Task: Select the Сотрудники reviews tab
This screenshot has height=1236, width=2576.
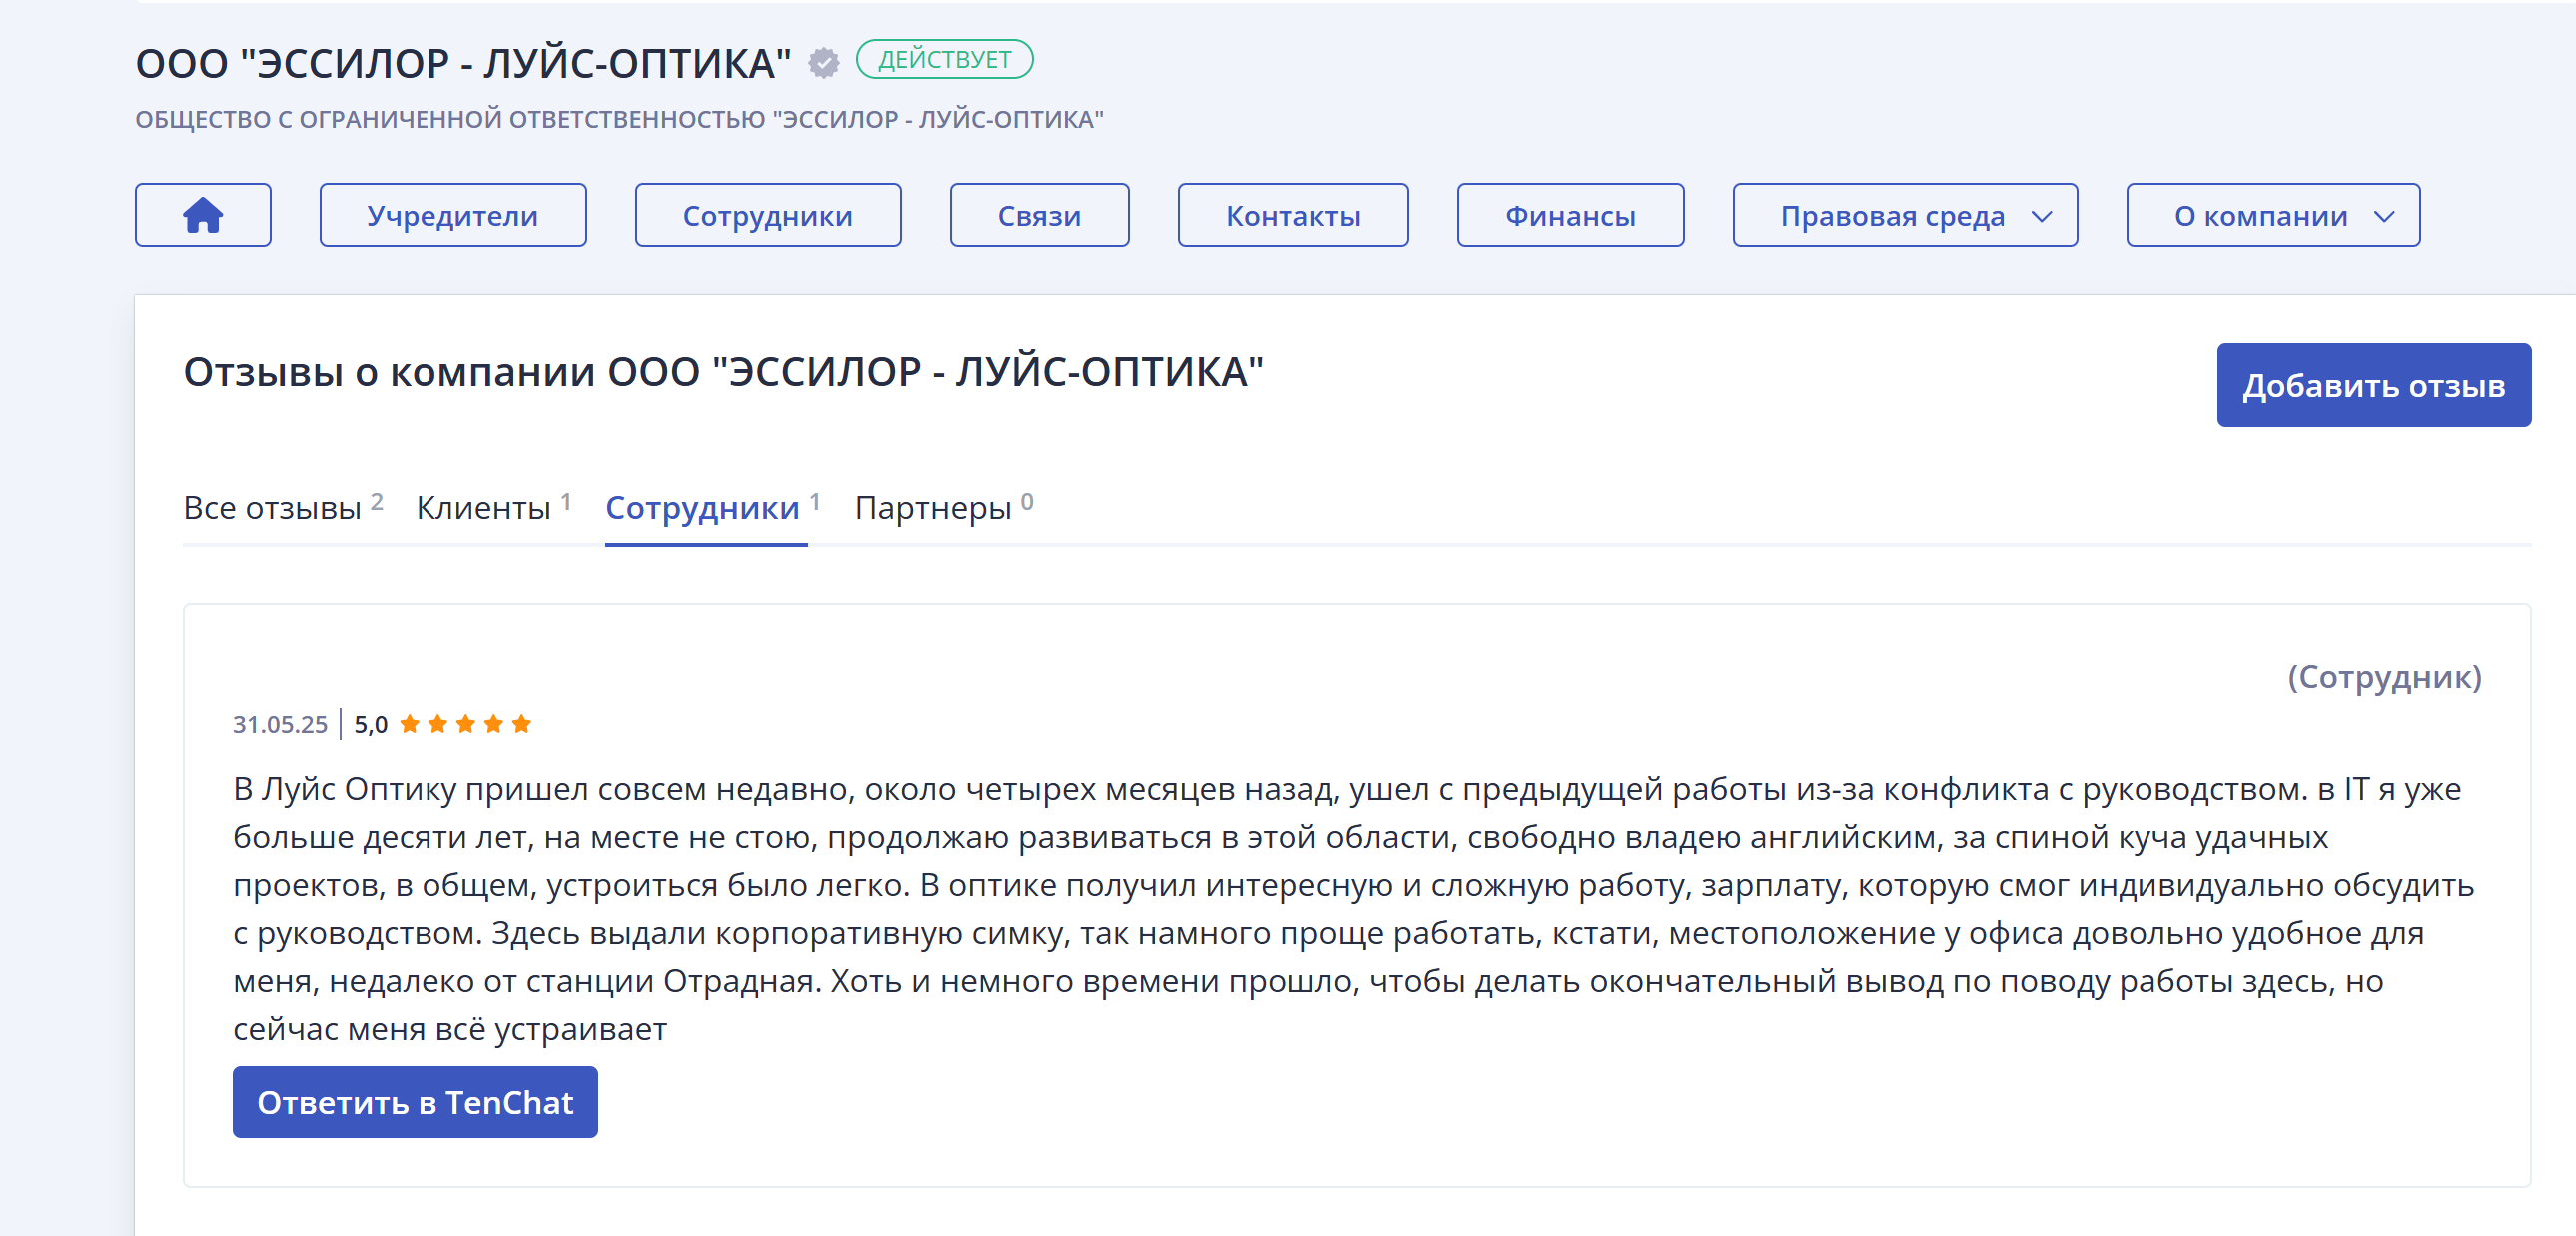Action: click(713, 507)
